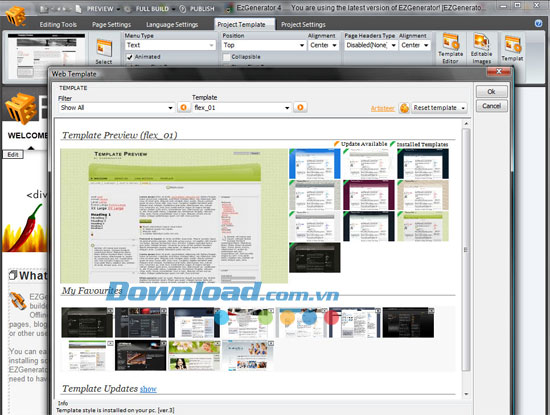Select the maroon installed template thumbnail
This screenshot has height=415, width=550.
click(x=369, y=195)
